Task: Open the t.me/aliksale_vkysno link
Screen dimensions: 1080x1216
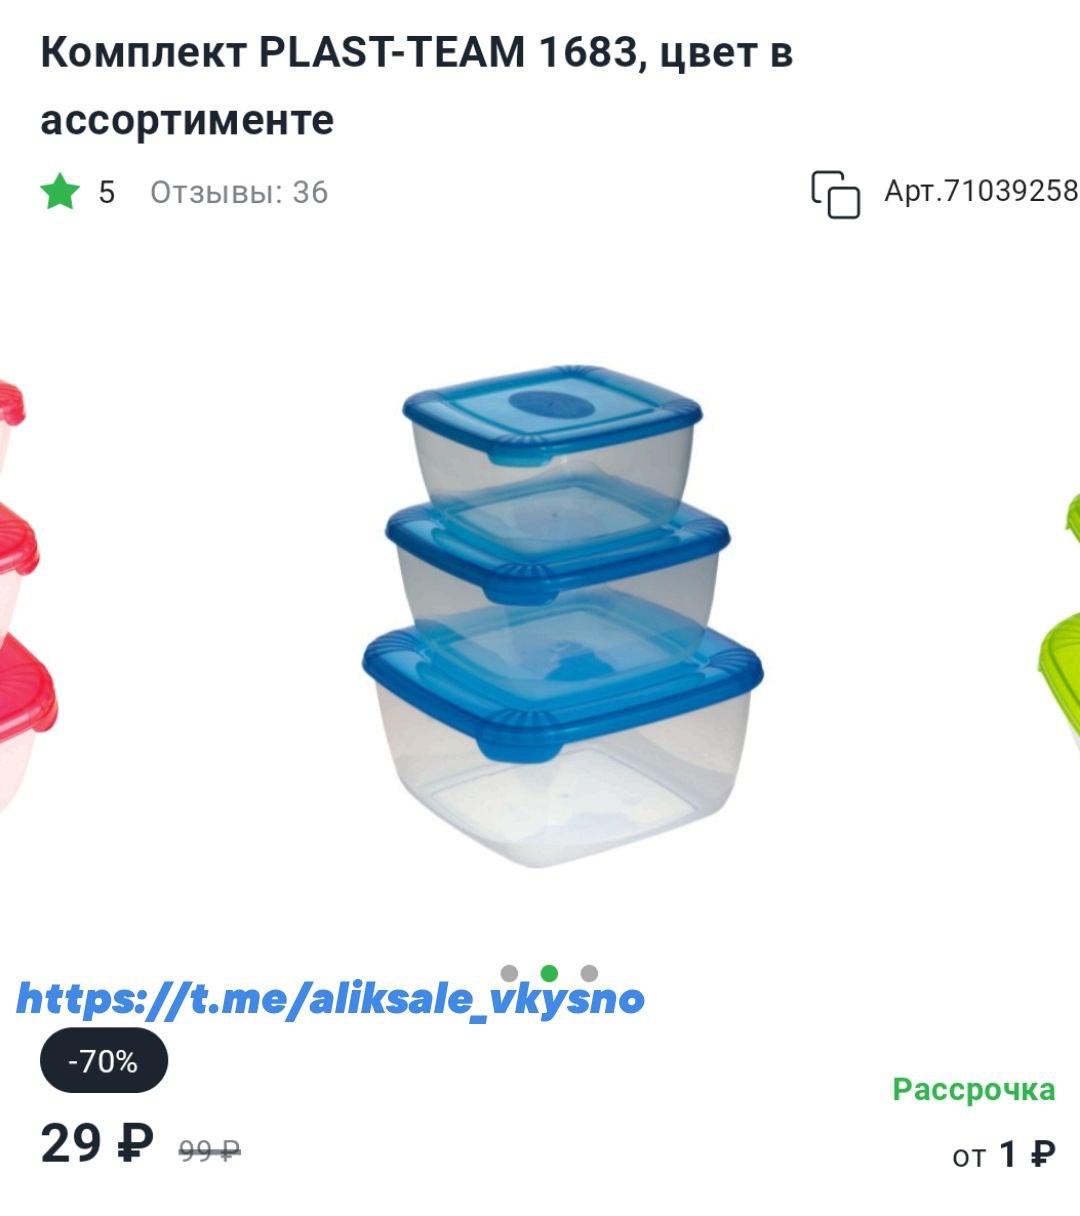Action: tap(331, 998)
